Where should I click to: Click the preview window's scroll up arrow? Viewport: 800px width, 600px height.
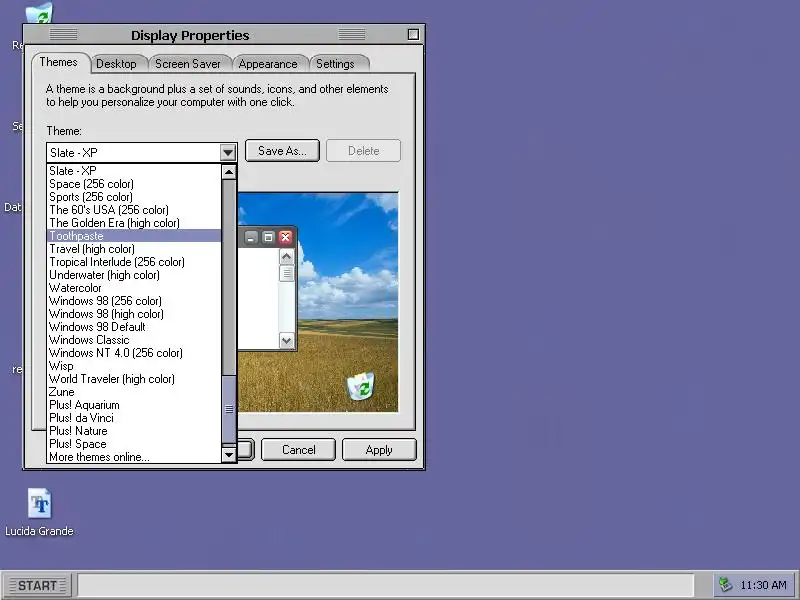coord(287,257)
